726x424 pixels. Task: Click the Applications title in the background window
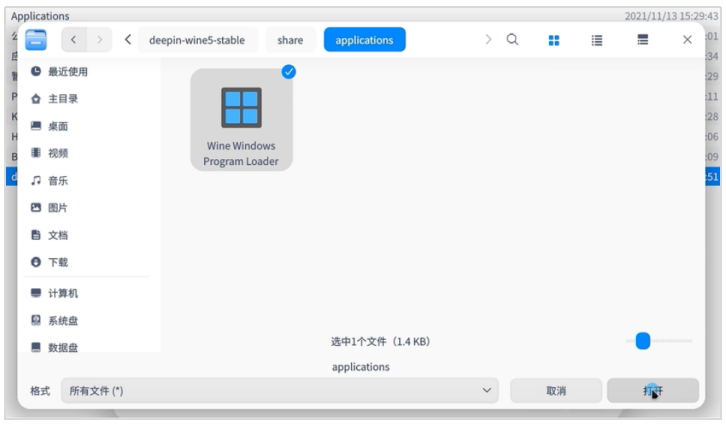coord(40,16)
